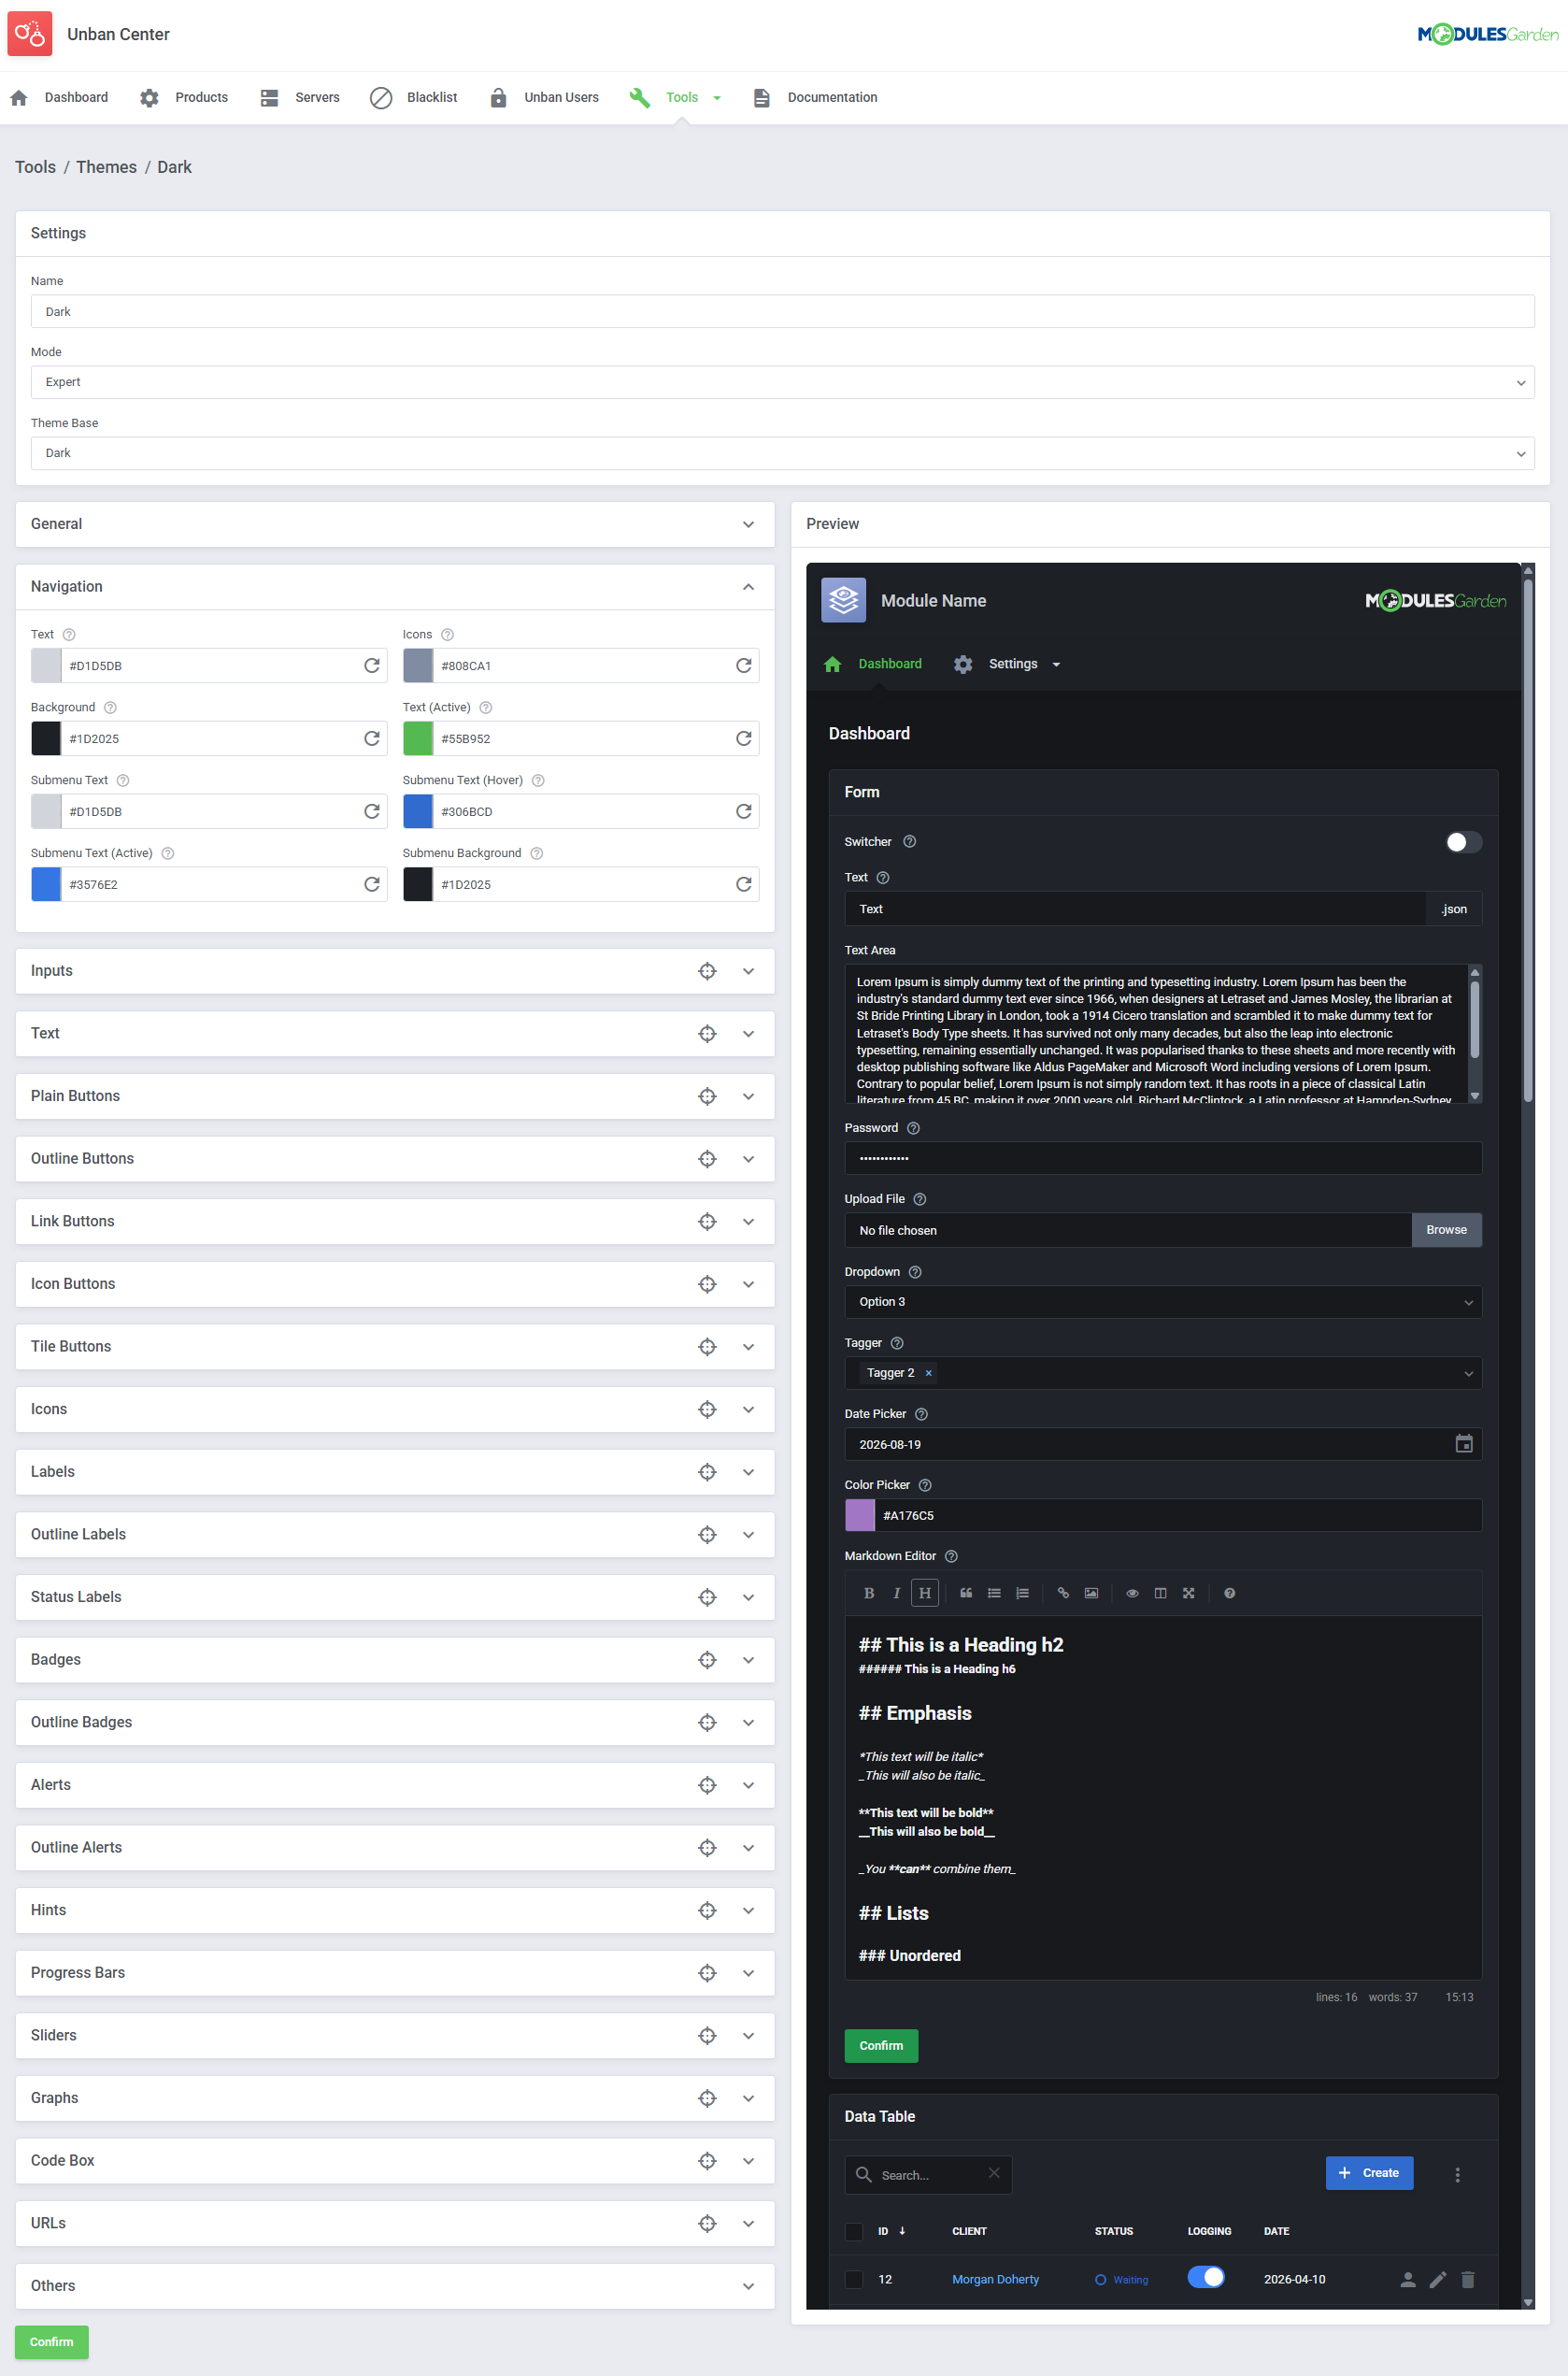
Task: Click link icon in Markdown toolbar
Action: point(1063,1593)
